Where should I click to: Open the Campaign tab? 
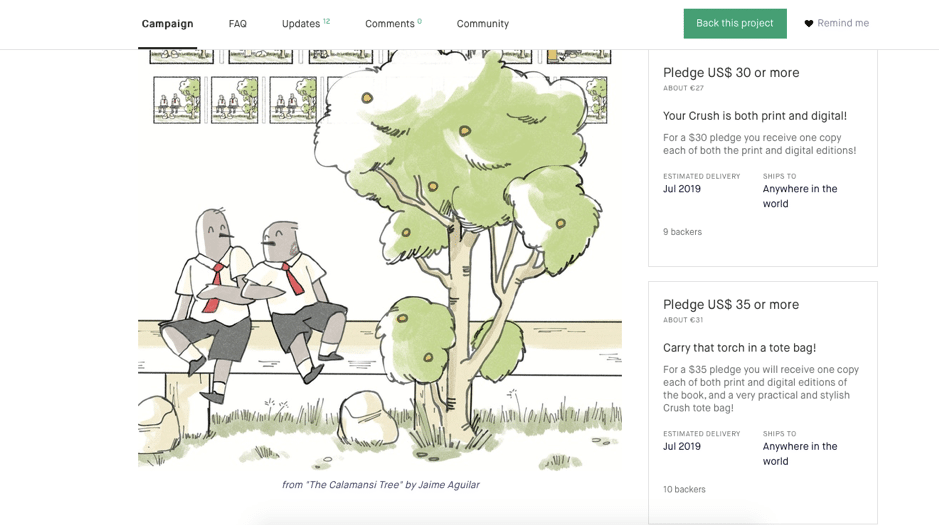point(167,24)
